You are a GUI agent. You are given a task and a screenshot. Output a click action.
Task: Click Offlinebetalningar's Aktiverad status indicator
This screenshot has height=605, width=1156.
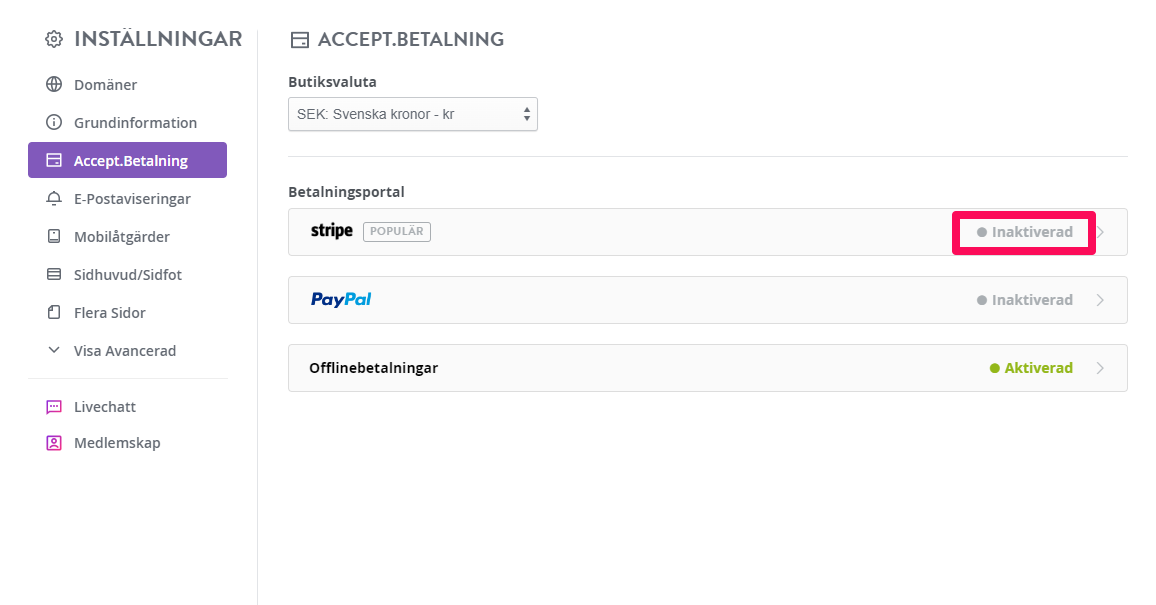[1031, 368]
